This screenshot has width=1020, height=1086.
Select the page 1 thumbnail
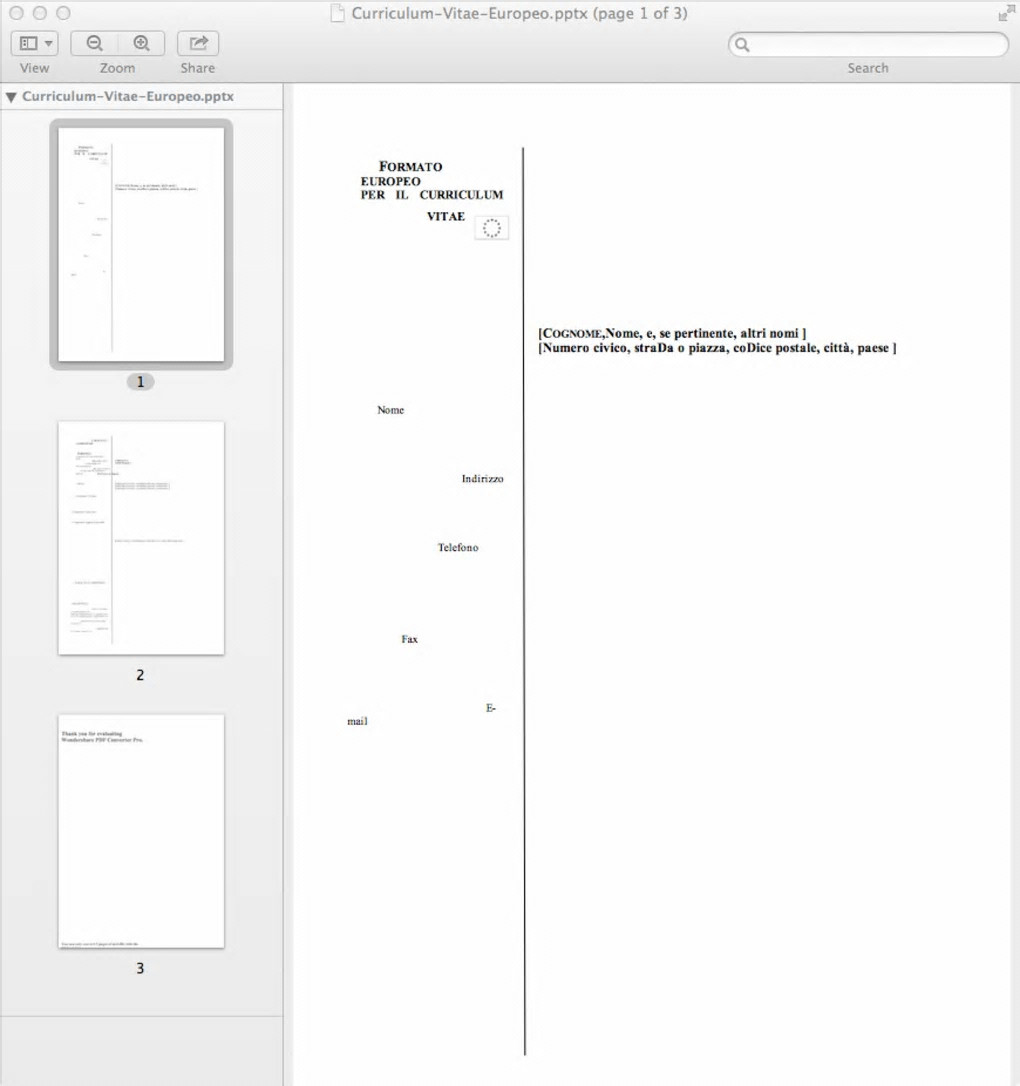point(141,244)
